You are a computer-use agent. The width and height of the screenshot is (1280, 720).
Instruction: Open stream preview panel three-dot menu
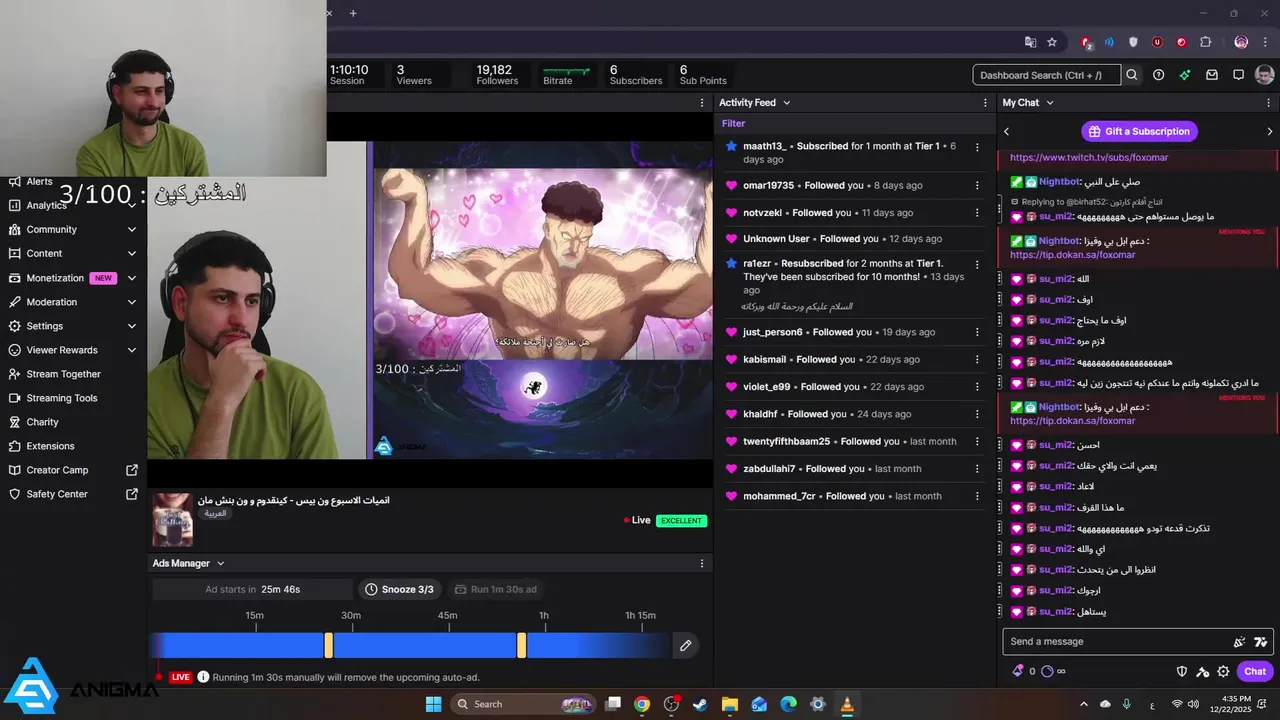tap(702, 103)
